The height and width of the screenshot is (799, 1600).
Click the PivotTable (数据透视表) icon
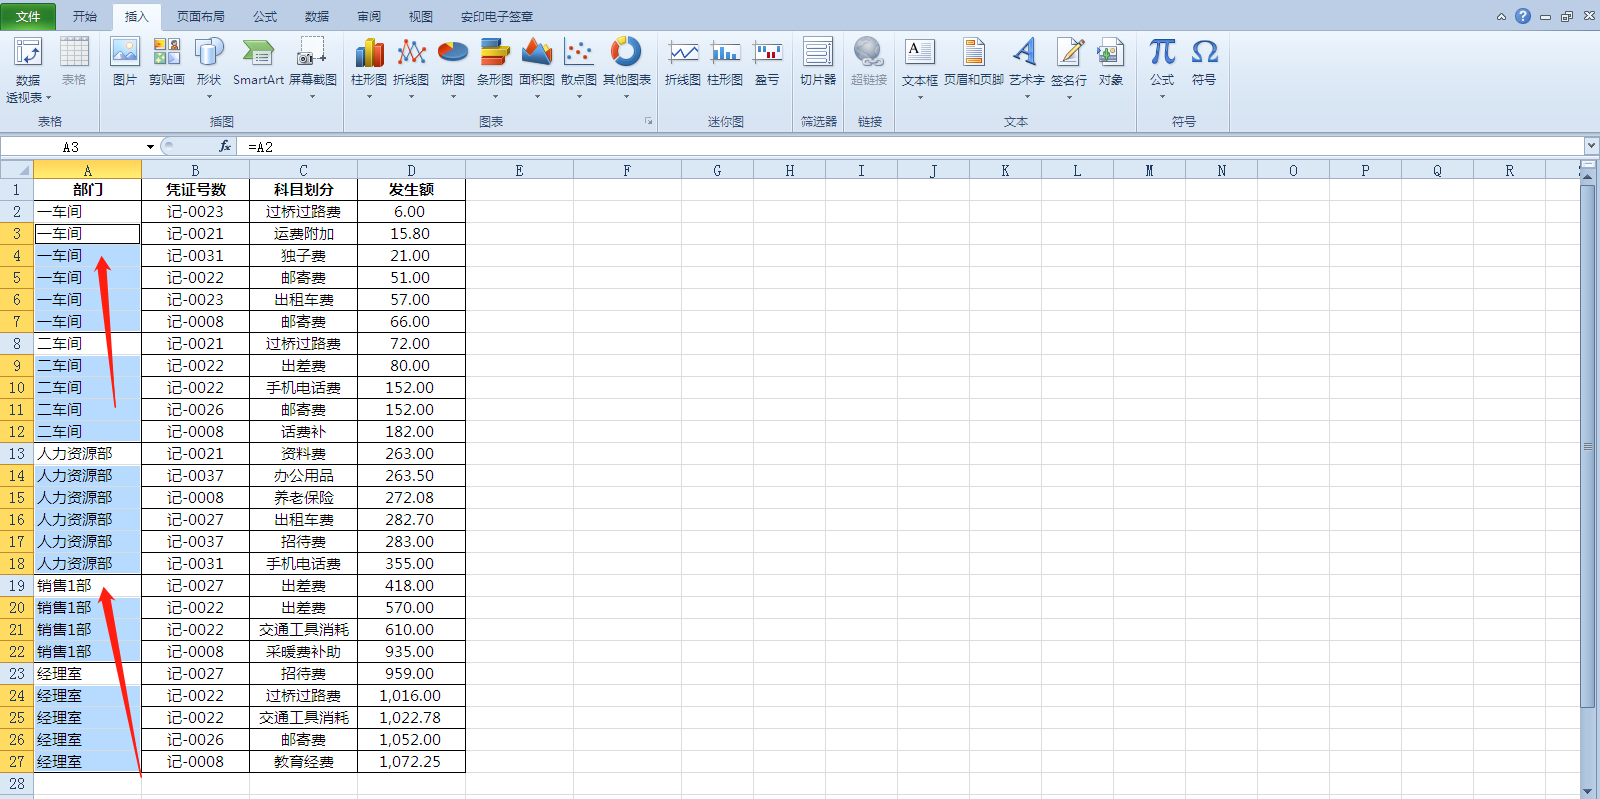(28, 52)
